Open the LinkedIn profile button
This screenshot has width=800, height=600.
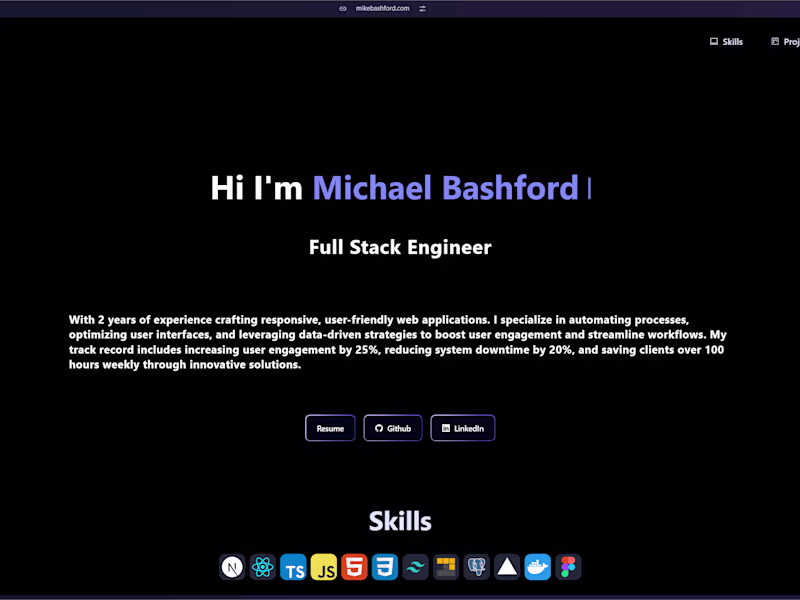(x=462, y=428)
